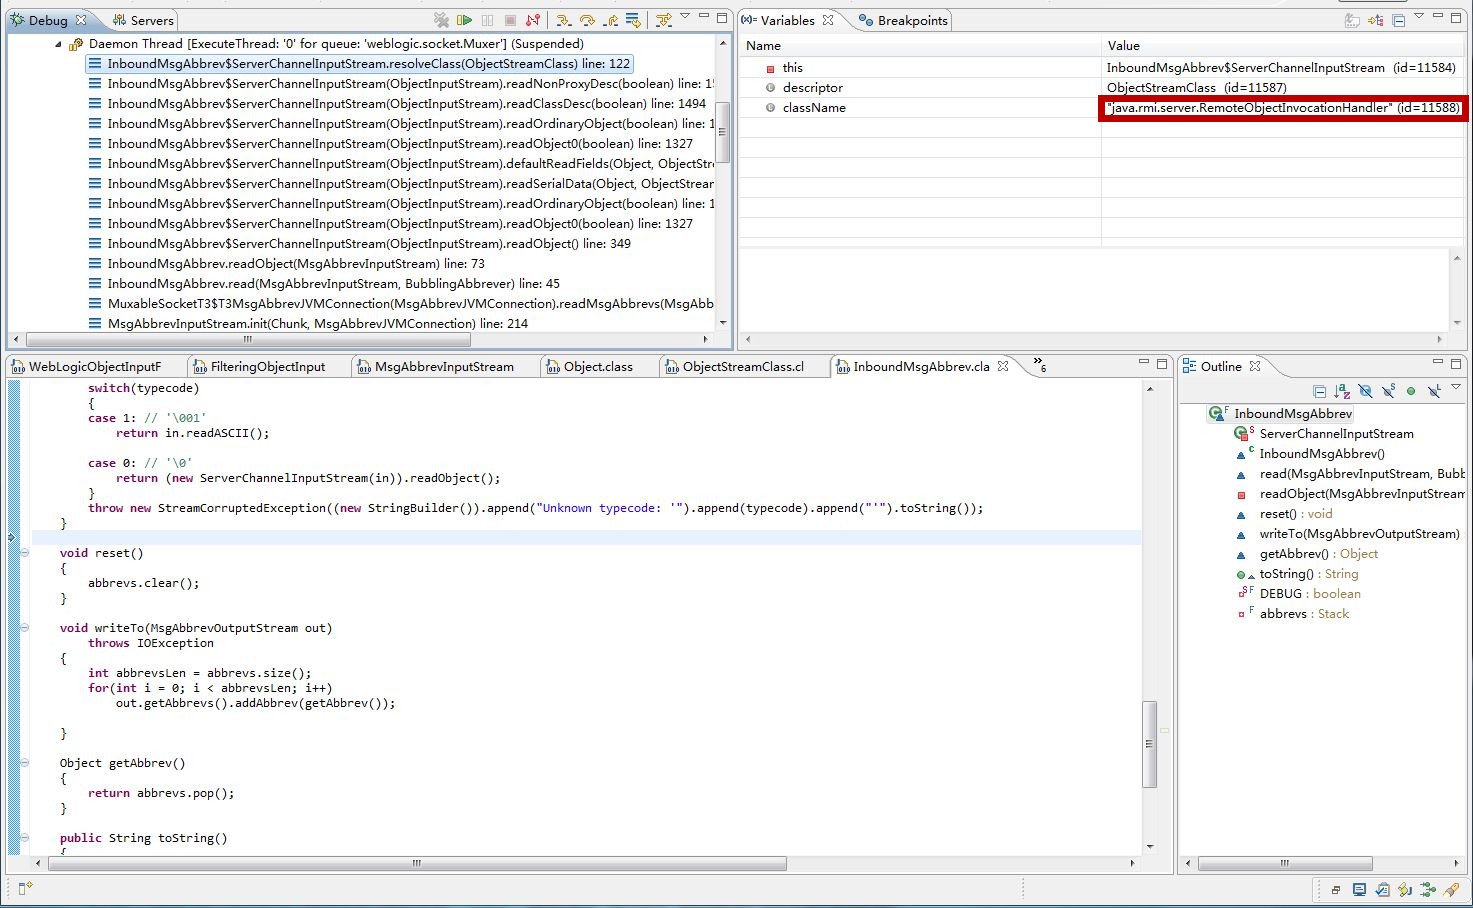This screenshot has width=1473, height=908.
Task: Open the Outline view menu dropdown
Action: click(x=1456, y=388)
